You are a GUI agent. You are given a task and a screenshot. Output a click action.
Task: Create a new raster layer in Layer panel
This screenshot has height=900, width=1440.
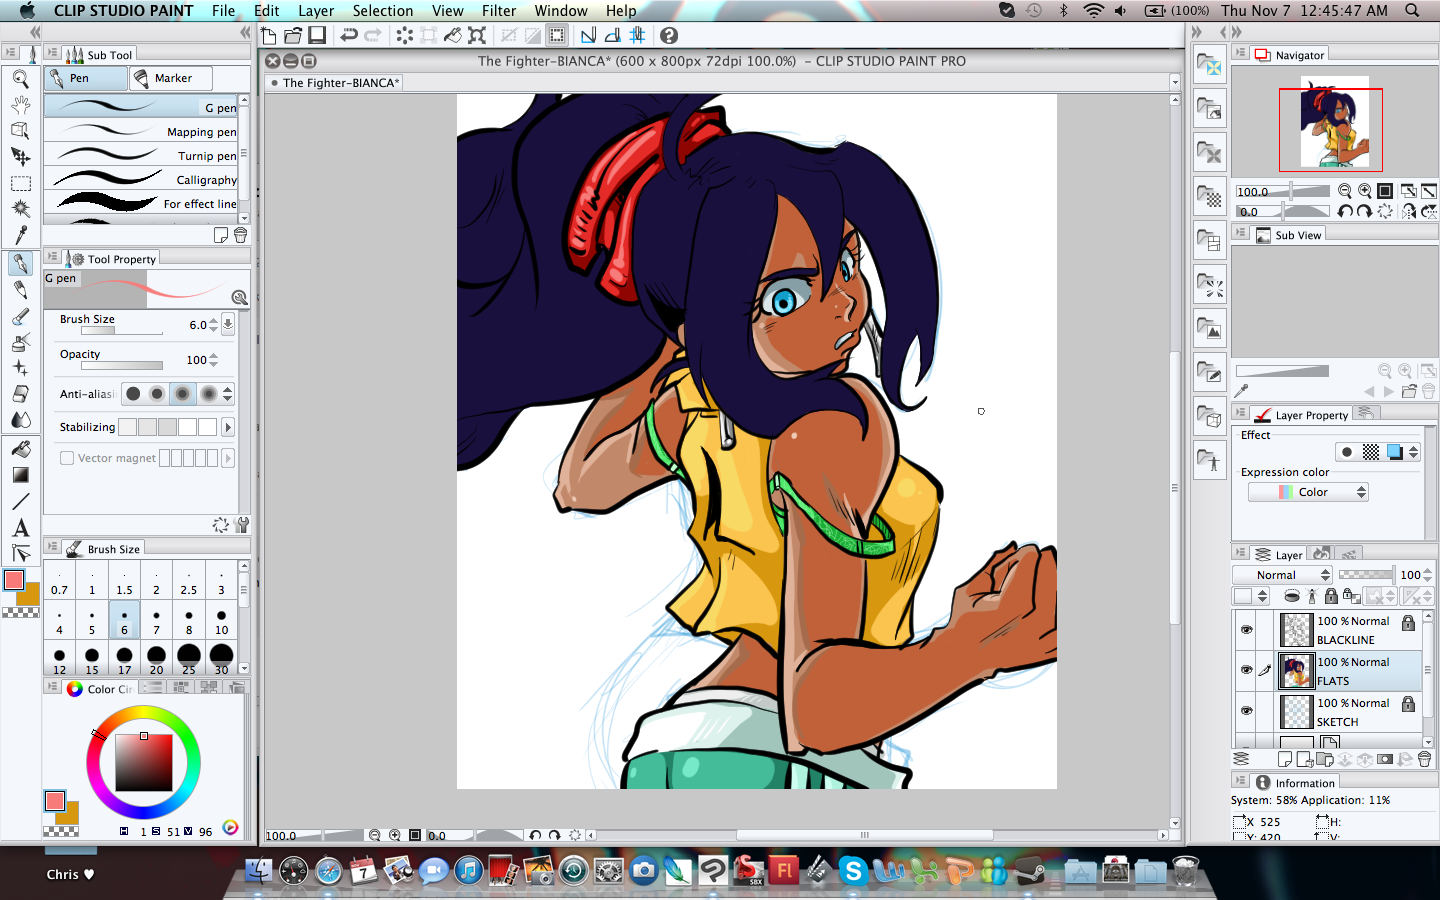[1285, 759]
